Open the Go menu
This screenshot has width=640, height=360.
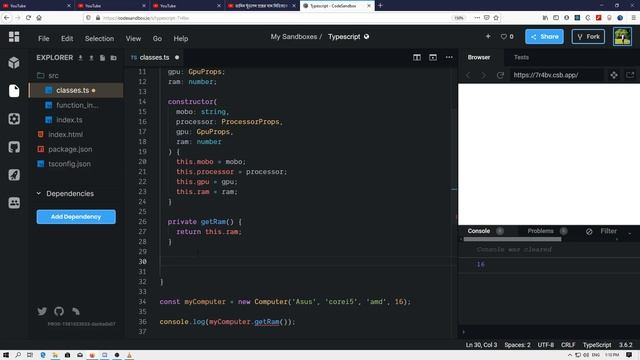click(157, 39)
